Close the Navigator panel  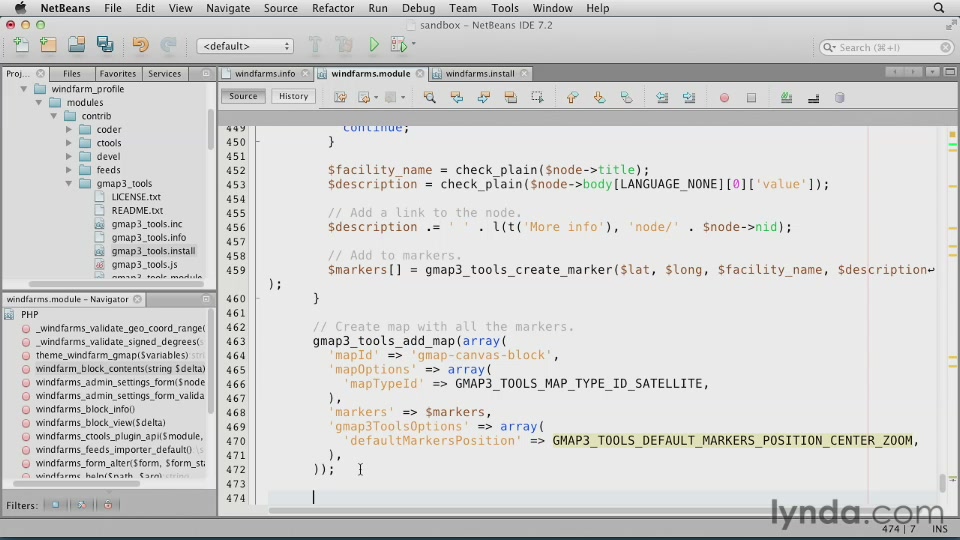tap(138, 299)
